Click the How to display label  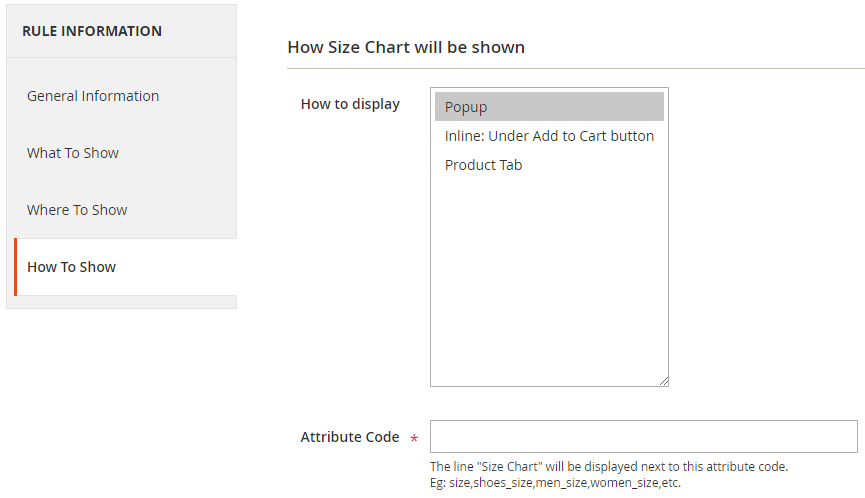pos(350,104)
